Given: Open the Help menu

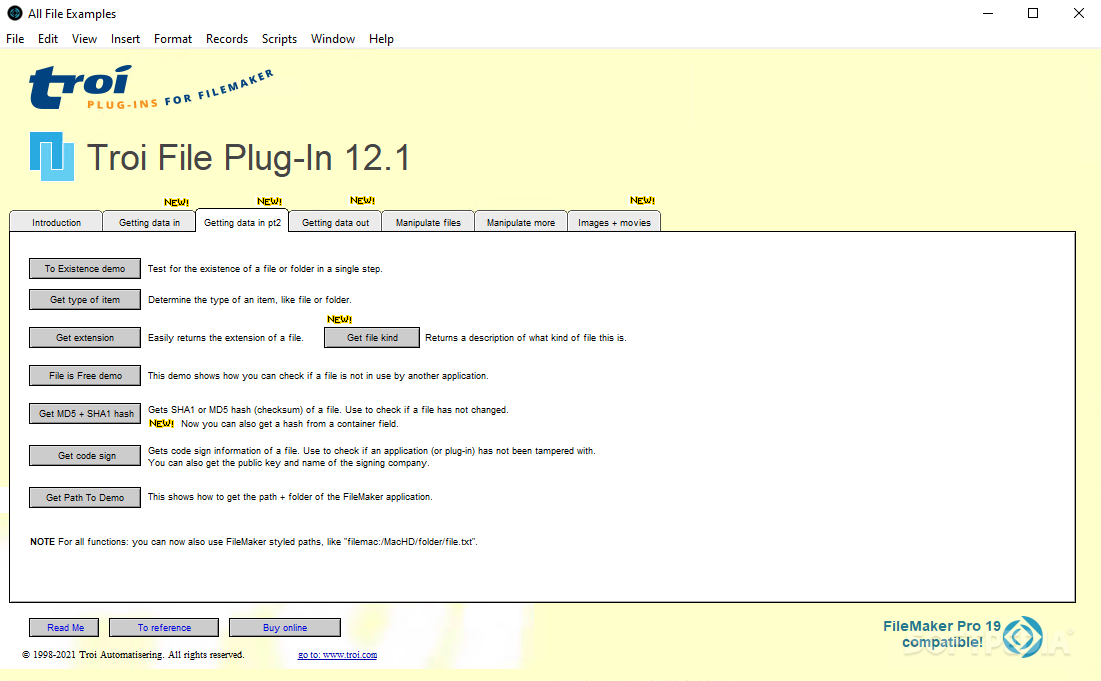Looking at the screenshot, I should (381, 39).
